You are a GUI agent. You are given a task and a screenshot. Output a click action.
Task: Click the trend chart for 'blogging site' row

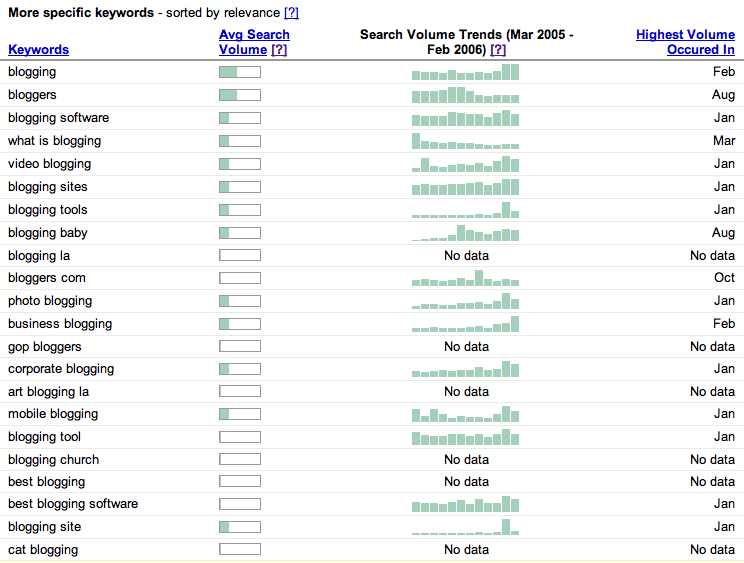pyautogui.click(x=465, y=527)
